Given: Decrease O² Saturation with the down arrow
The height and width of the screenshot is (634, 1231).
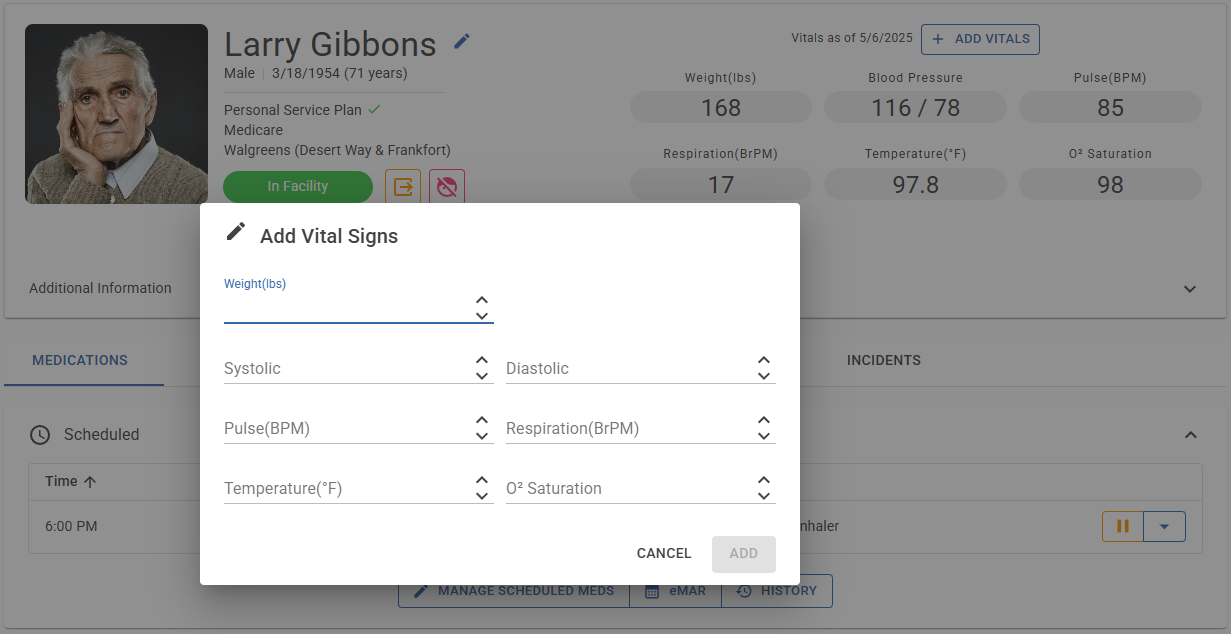Looking at the screenshot, I should [764, 496].
